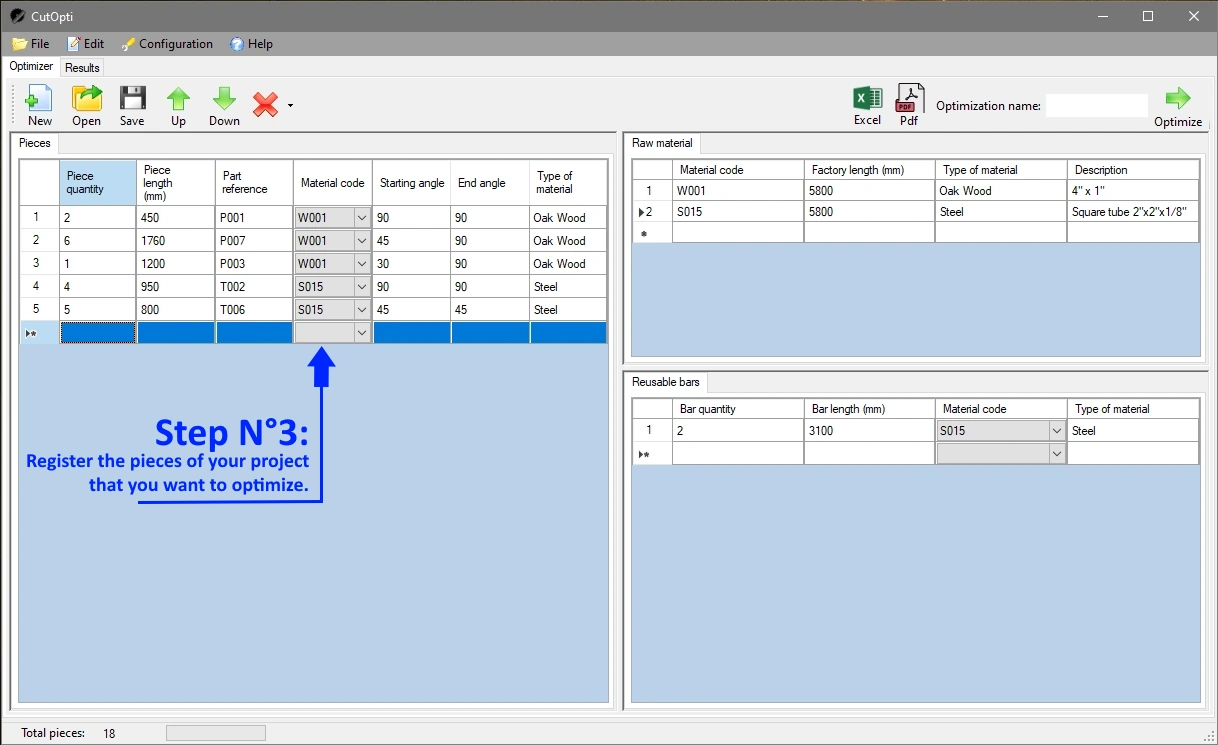Switch to the Results tab
Screen dimensions: 1218x745
[82, 68]
